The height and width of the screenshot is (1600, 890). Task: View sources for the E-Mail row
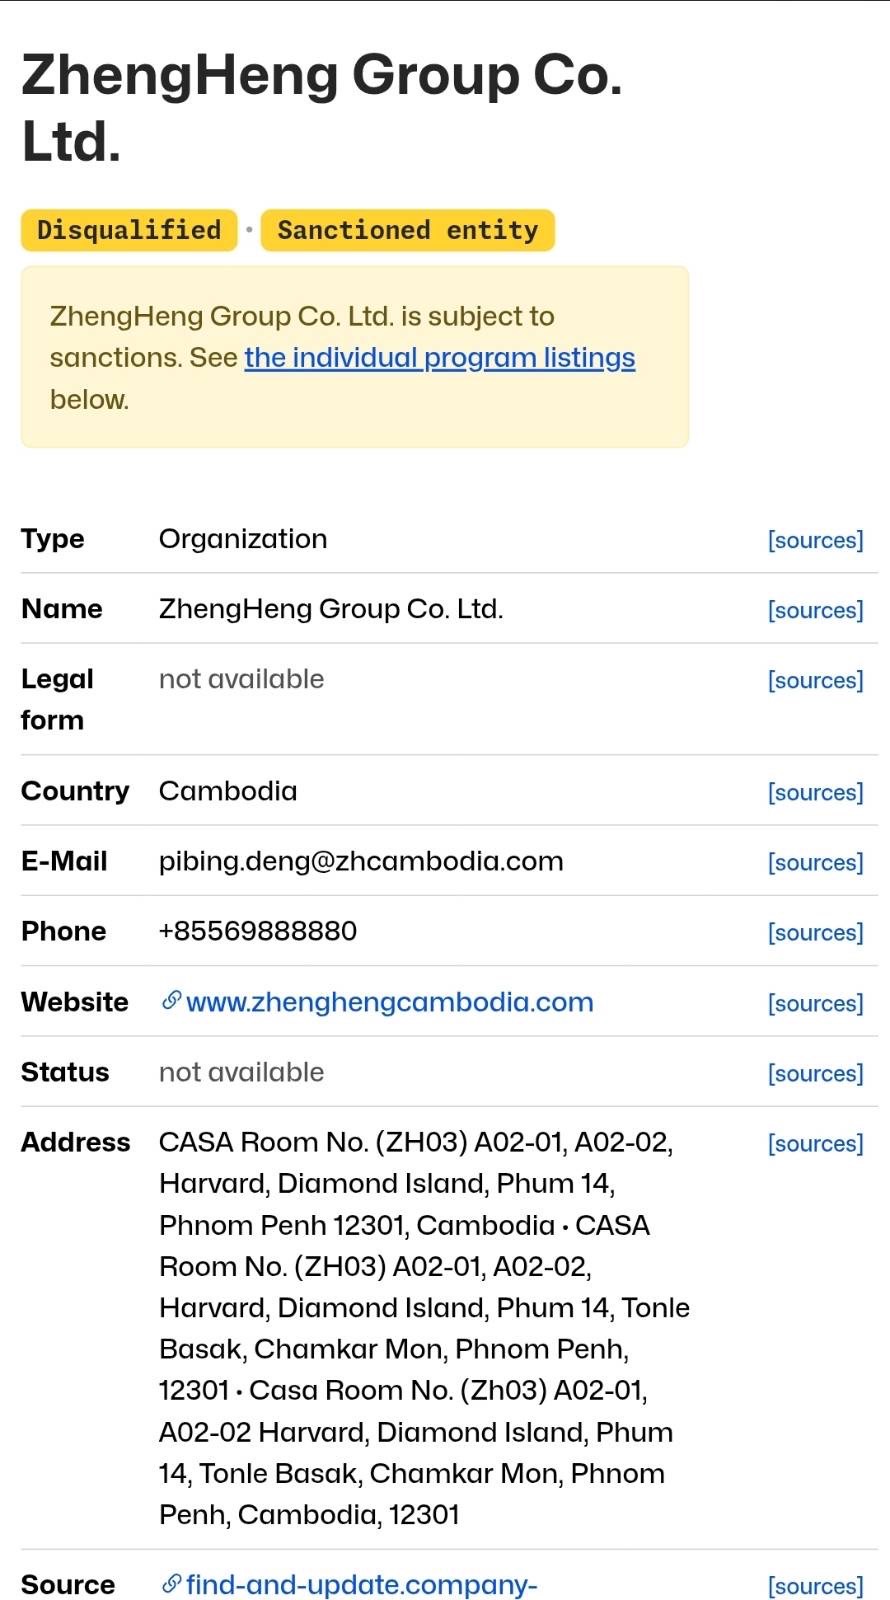(815, 862)
